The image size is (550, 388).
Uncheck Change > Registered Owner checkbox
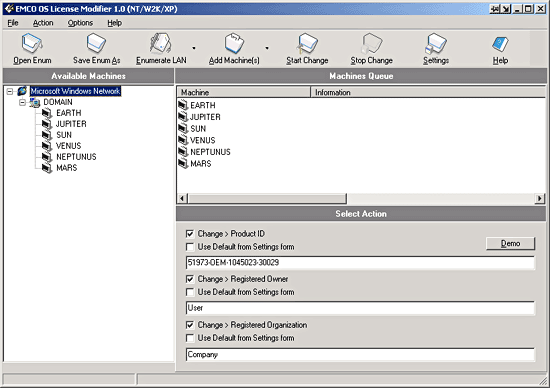190,279
